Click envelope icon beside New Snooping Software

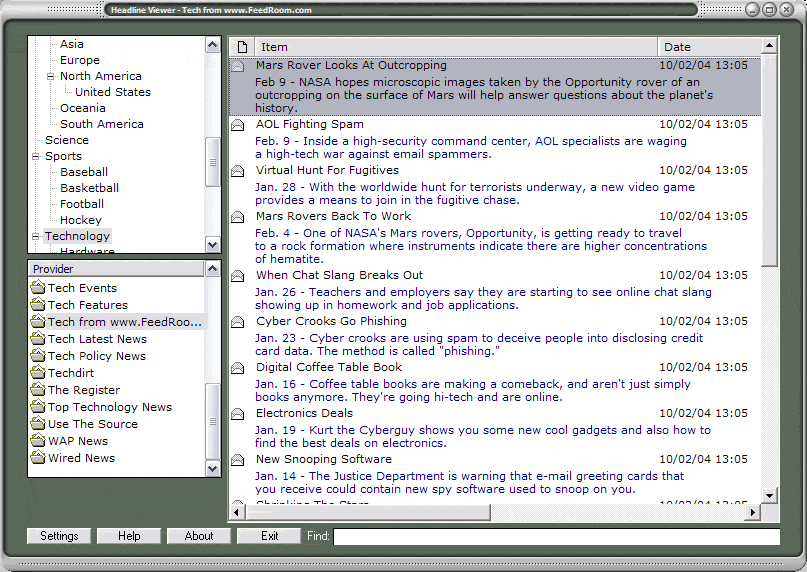tap(237, 460)
